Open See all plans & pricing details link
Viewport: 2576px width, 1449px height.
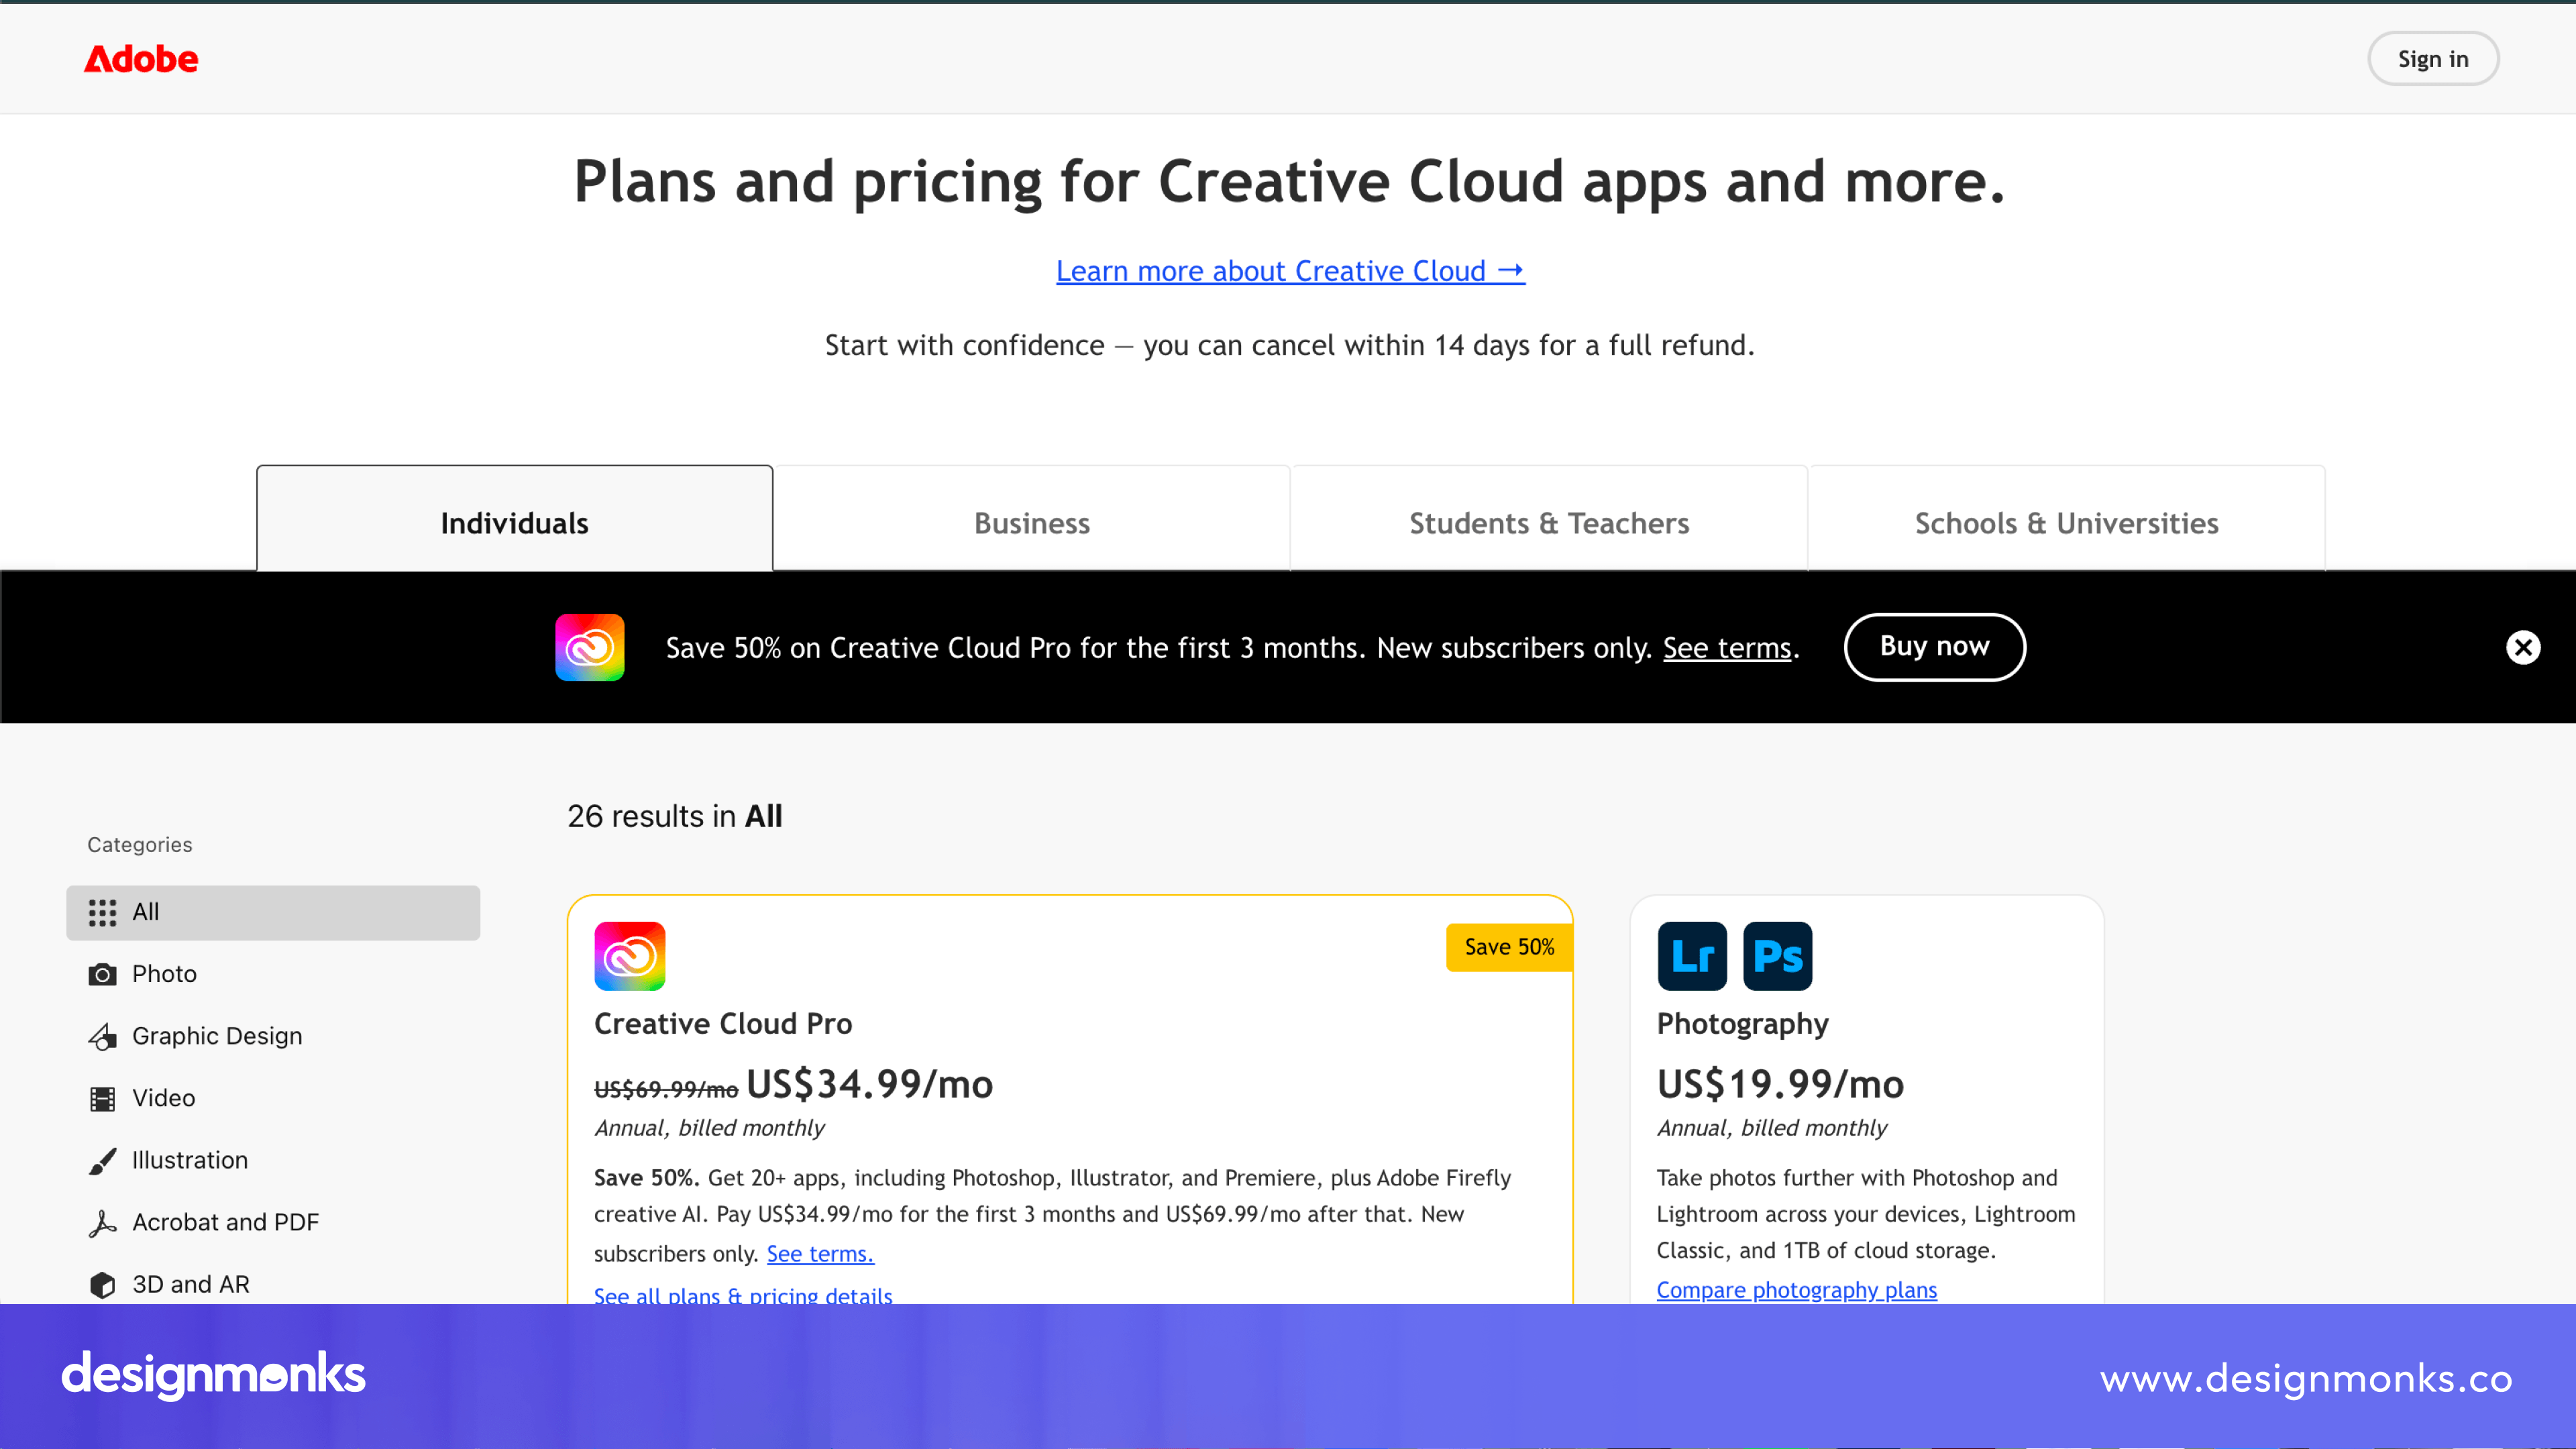pyautogui.click(x=743, y=1295)
